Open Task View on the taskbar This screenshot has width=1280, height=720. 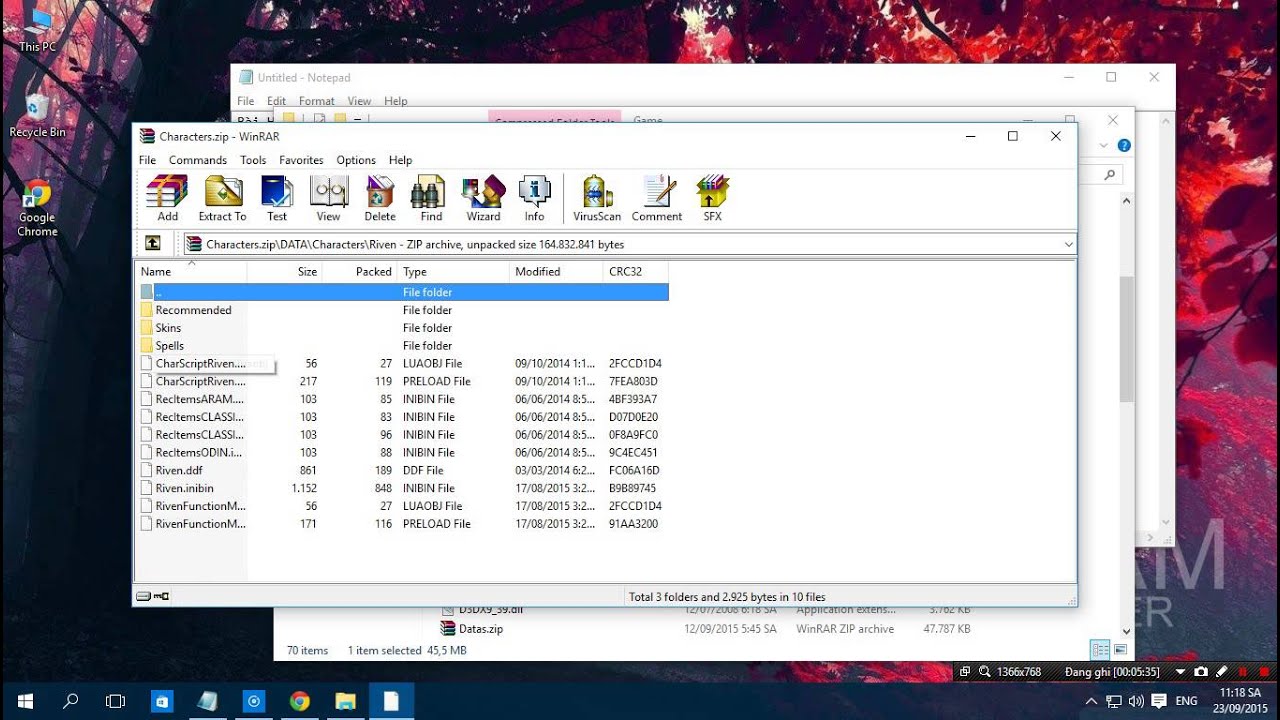116,701
